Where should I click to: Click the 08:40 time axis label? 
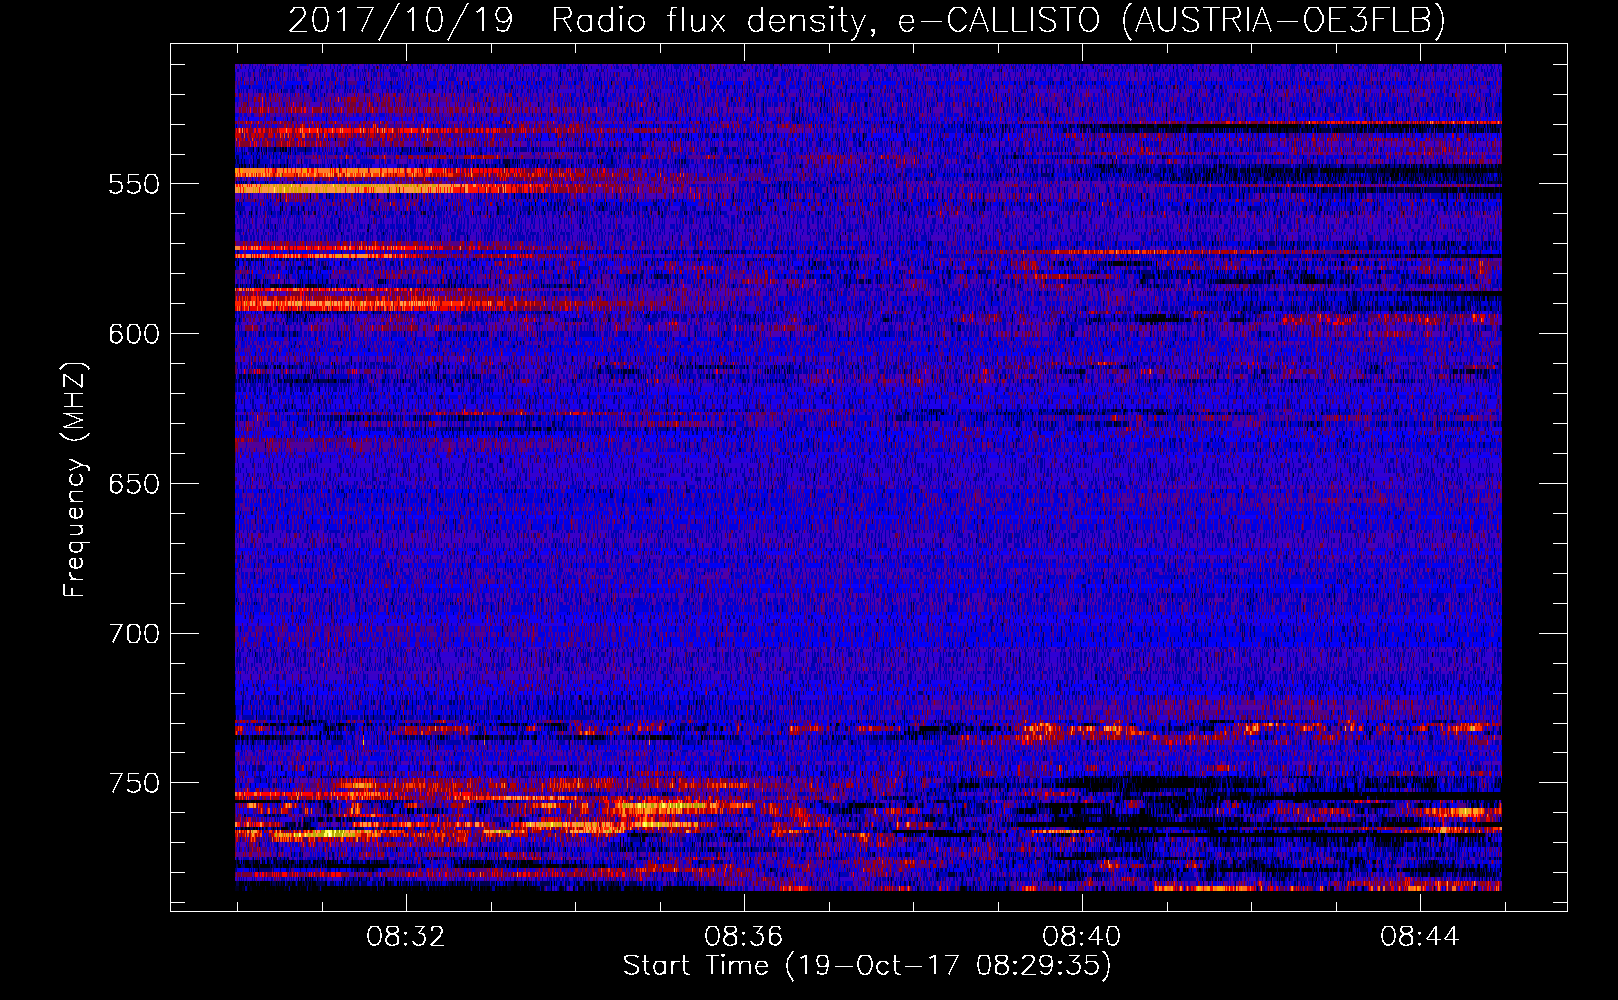[x=1081, y=937]
